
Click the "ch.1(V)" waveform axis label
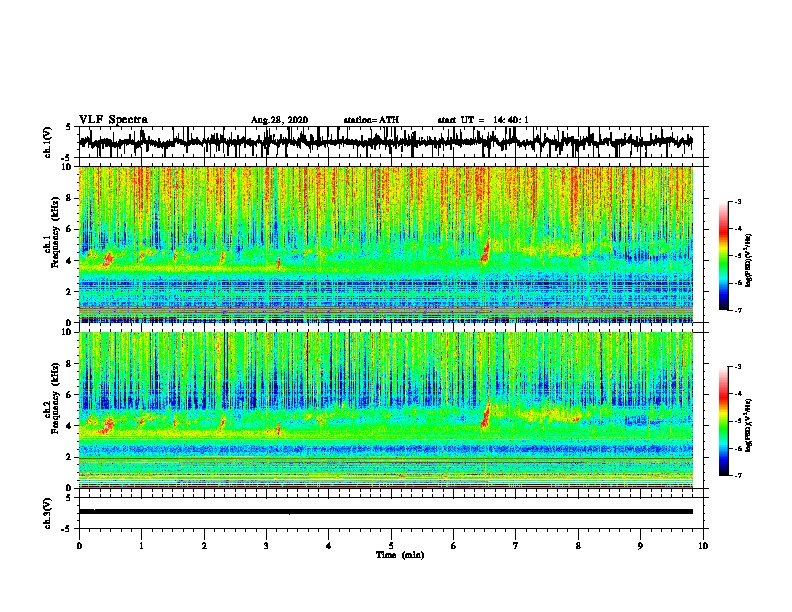click(48, 142)
